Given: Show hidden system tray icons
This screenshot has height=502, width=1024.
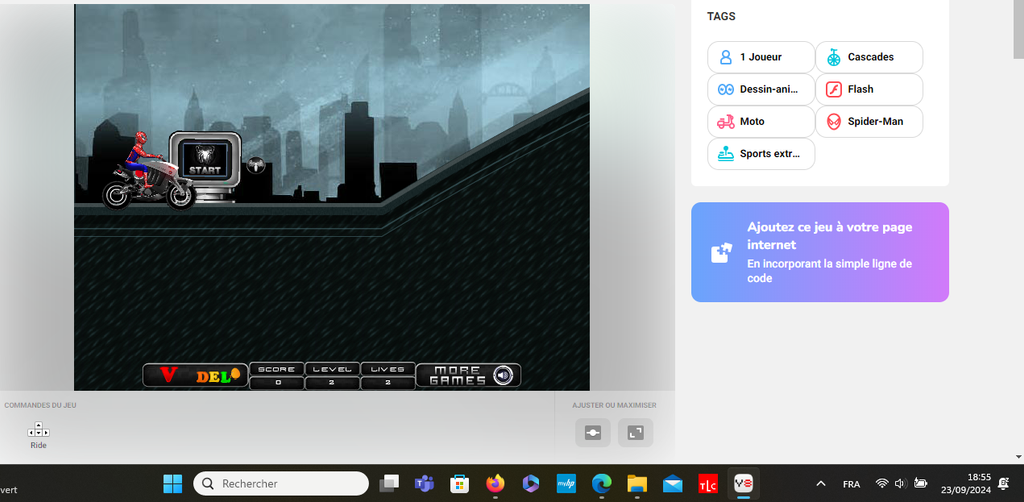Looking at the screenshot, I should click(x=821, y=484).
